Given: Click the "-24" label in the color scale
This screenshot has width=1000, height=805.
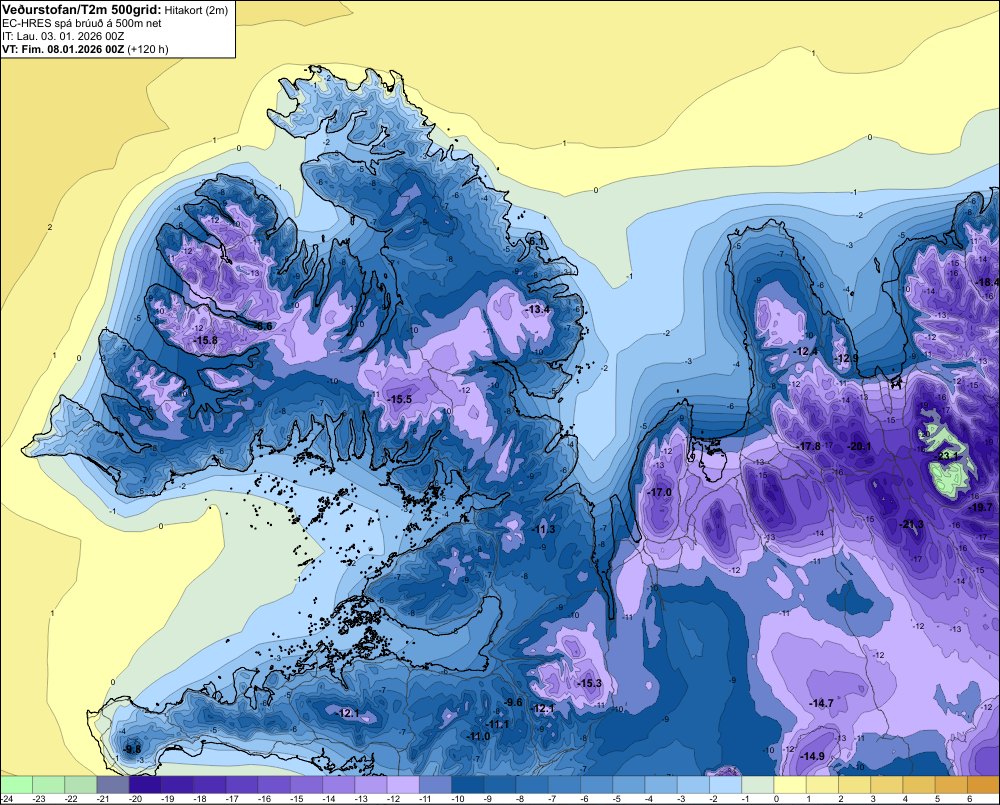Looking at the screenshot, I should click(x=8, y=799).
